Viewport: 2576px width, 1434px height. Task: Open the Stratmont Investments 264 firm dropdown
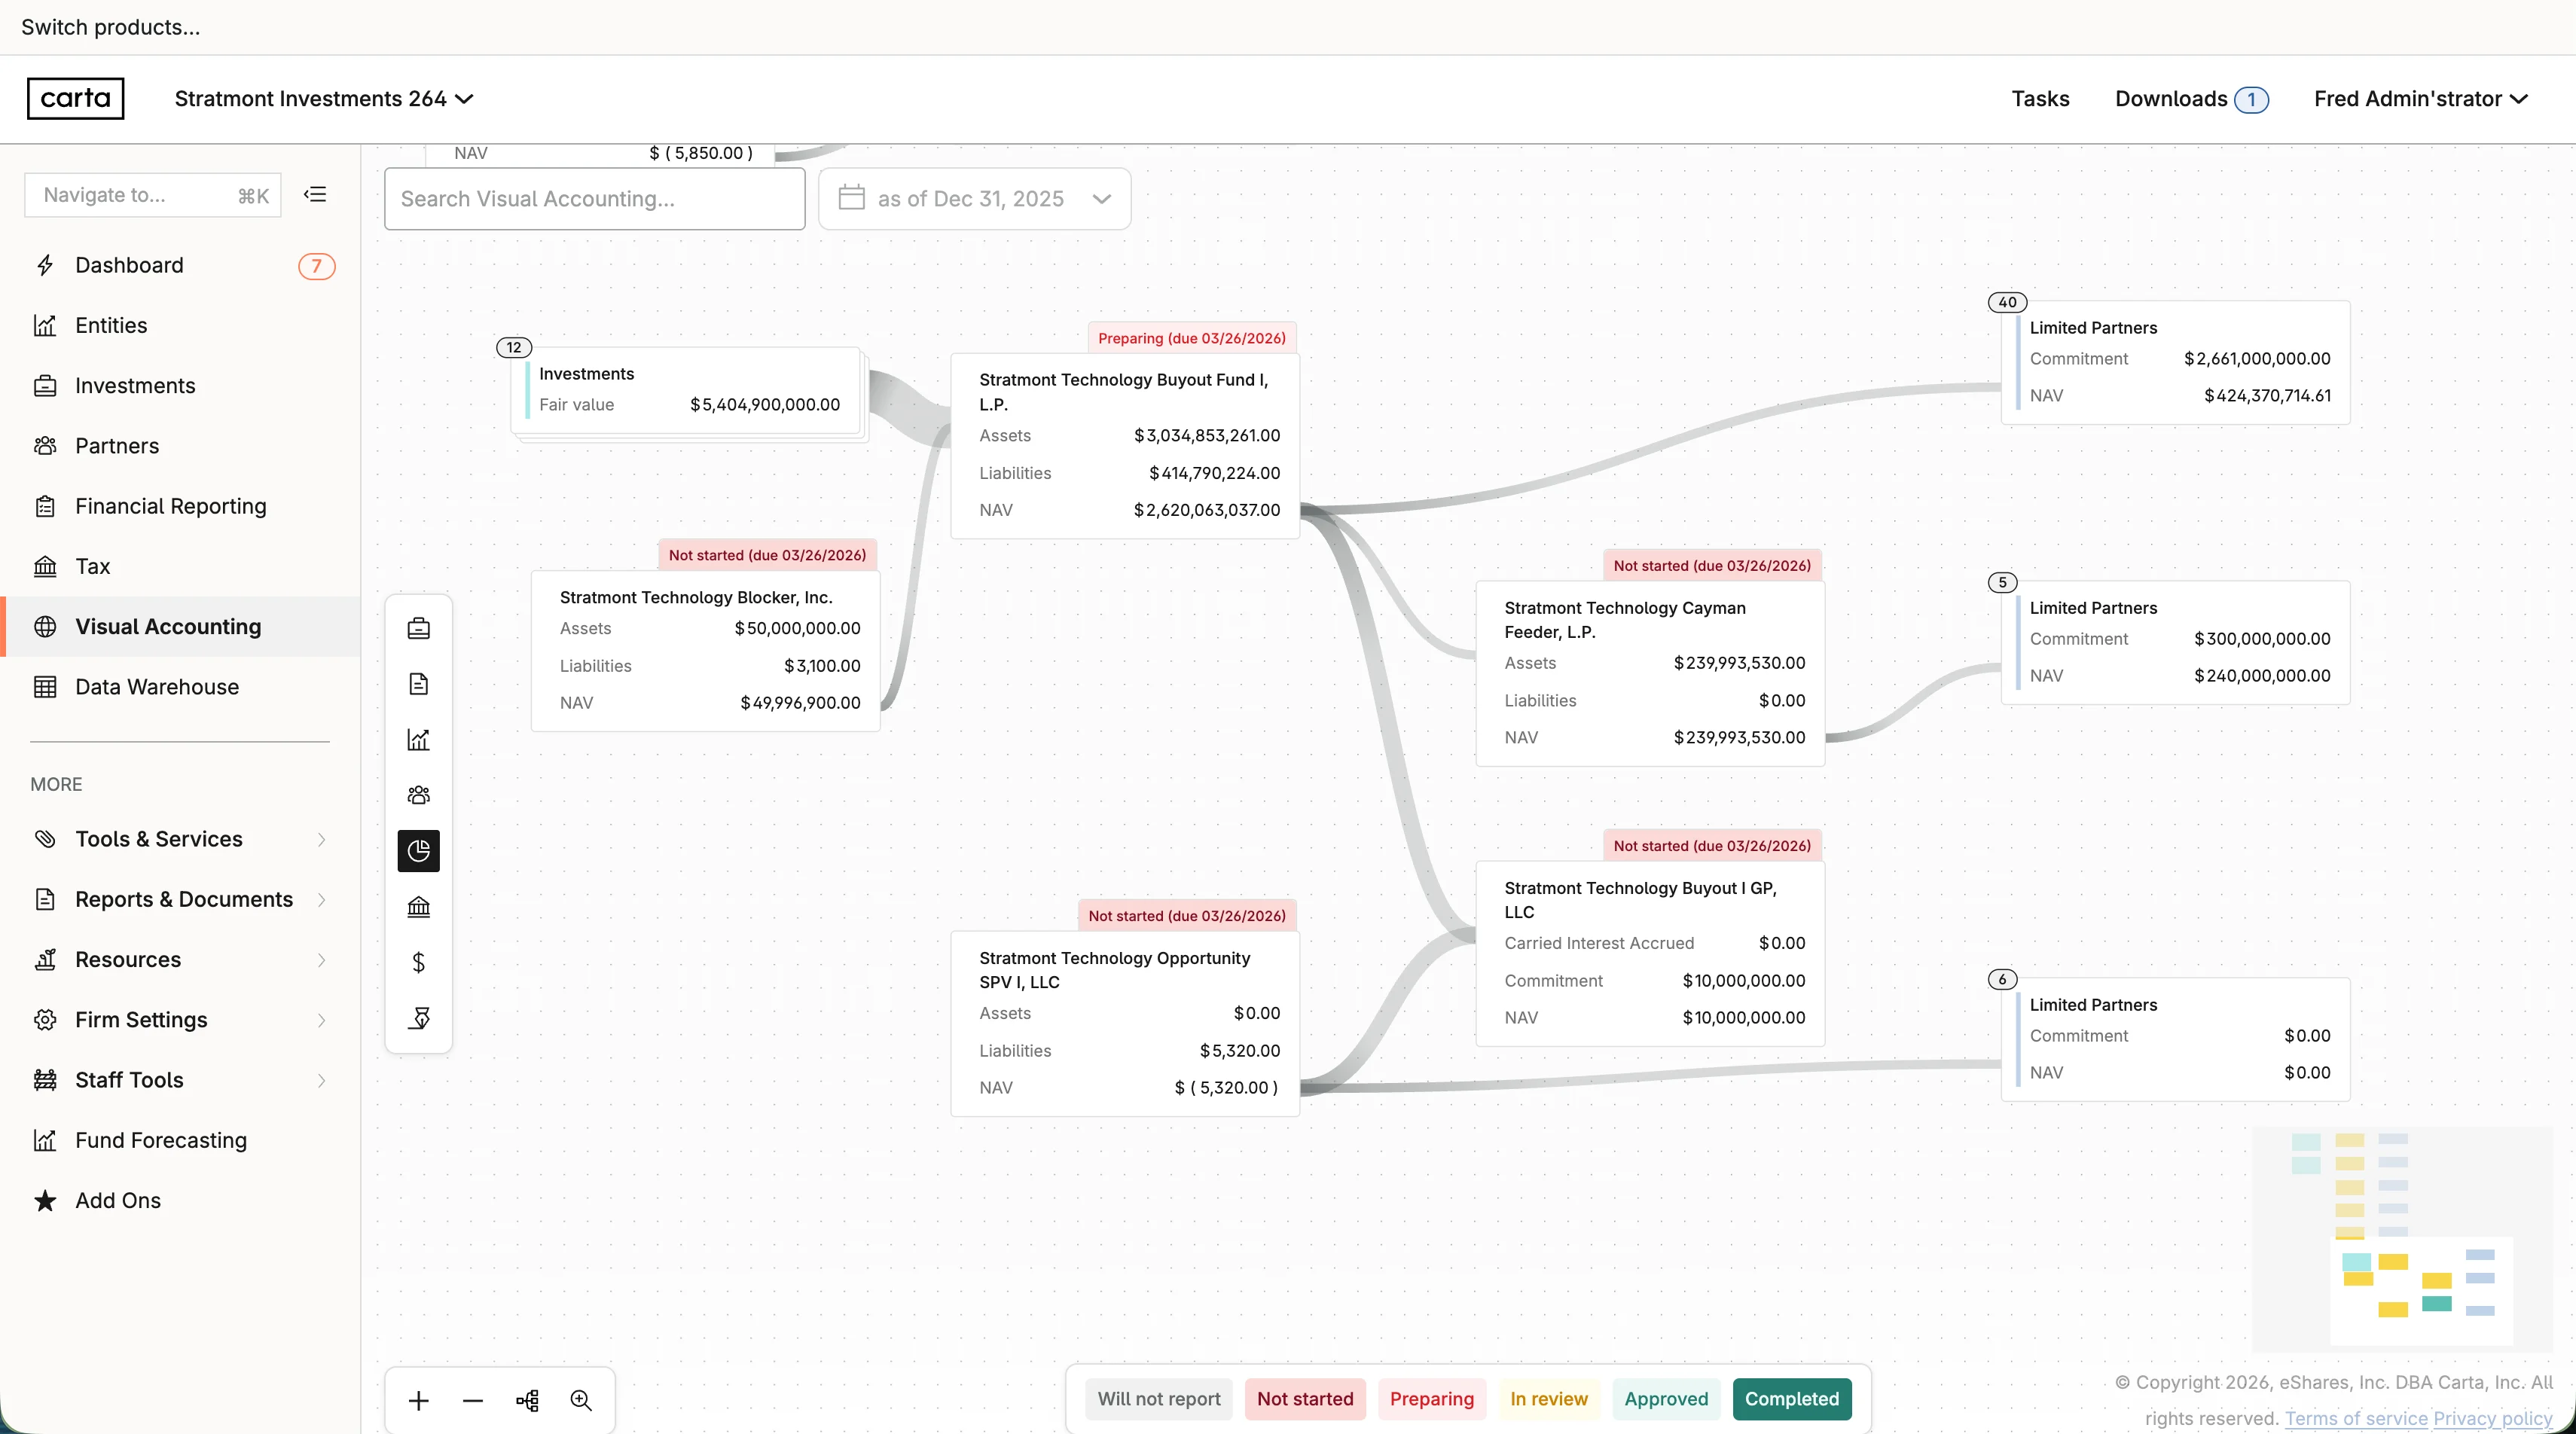[x=323, y=98]
